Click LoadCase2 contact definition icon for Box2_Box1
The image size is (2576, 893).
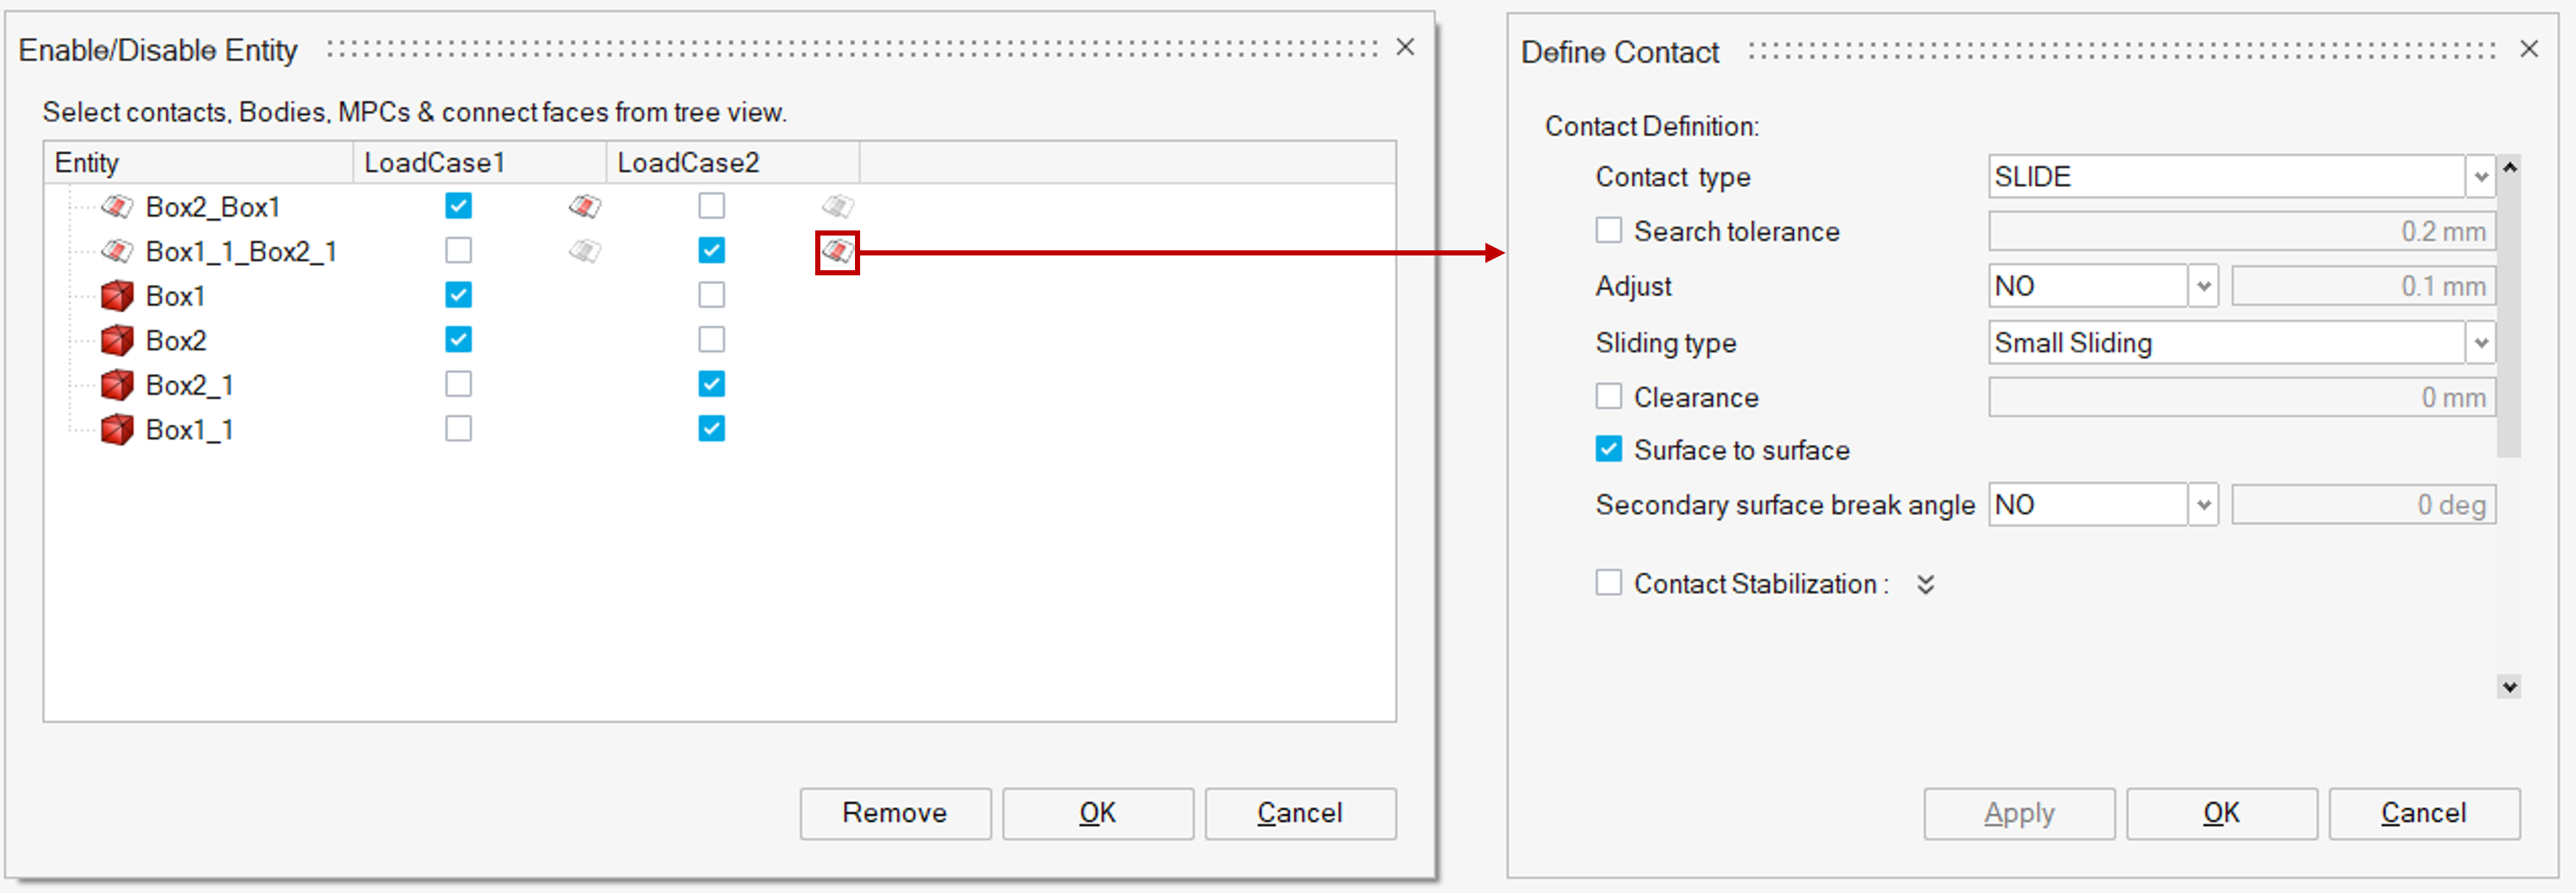[x=837, y=207]
